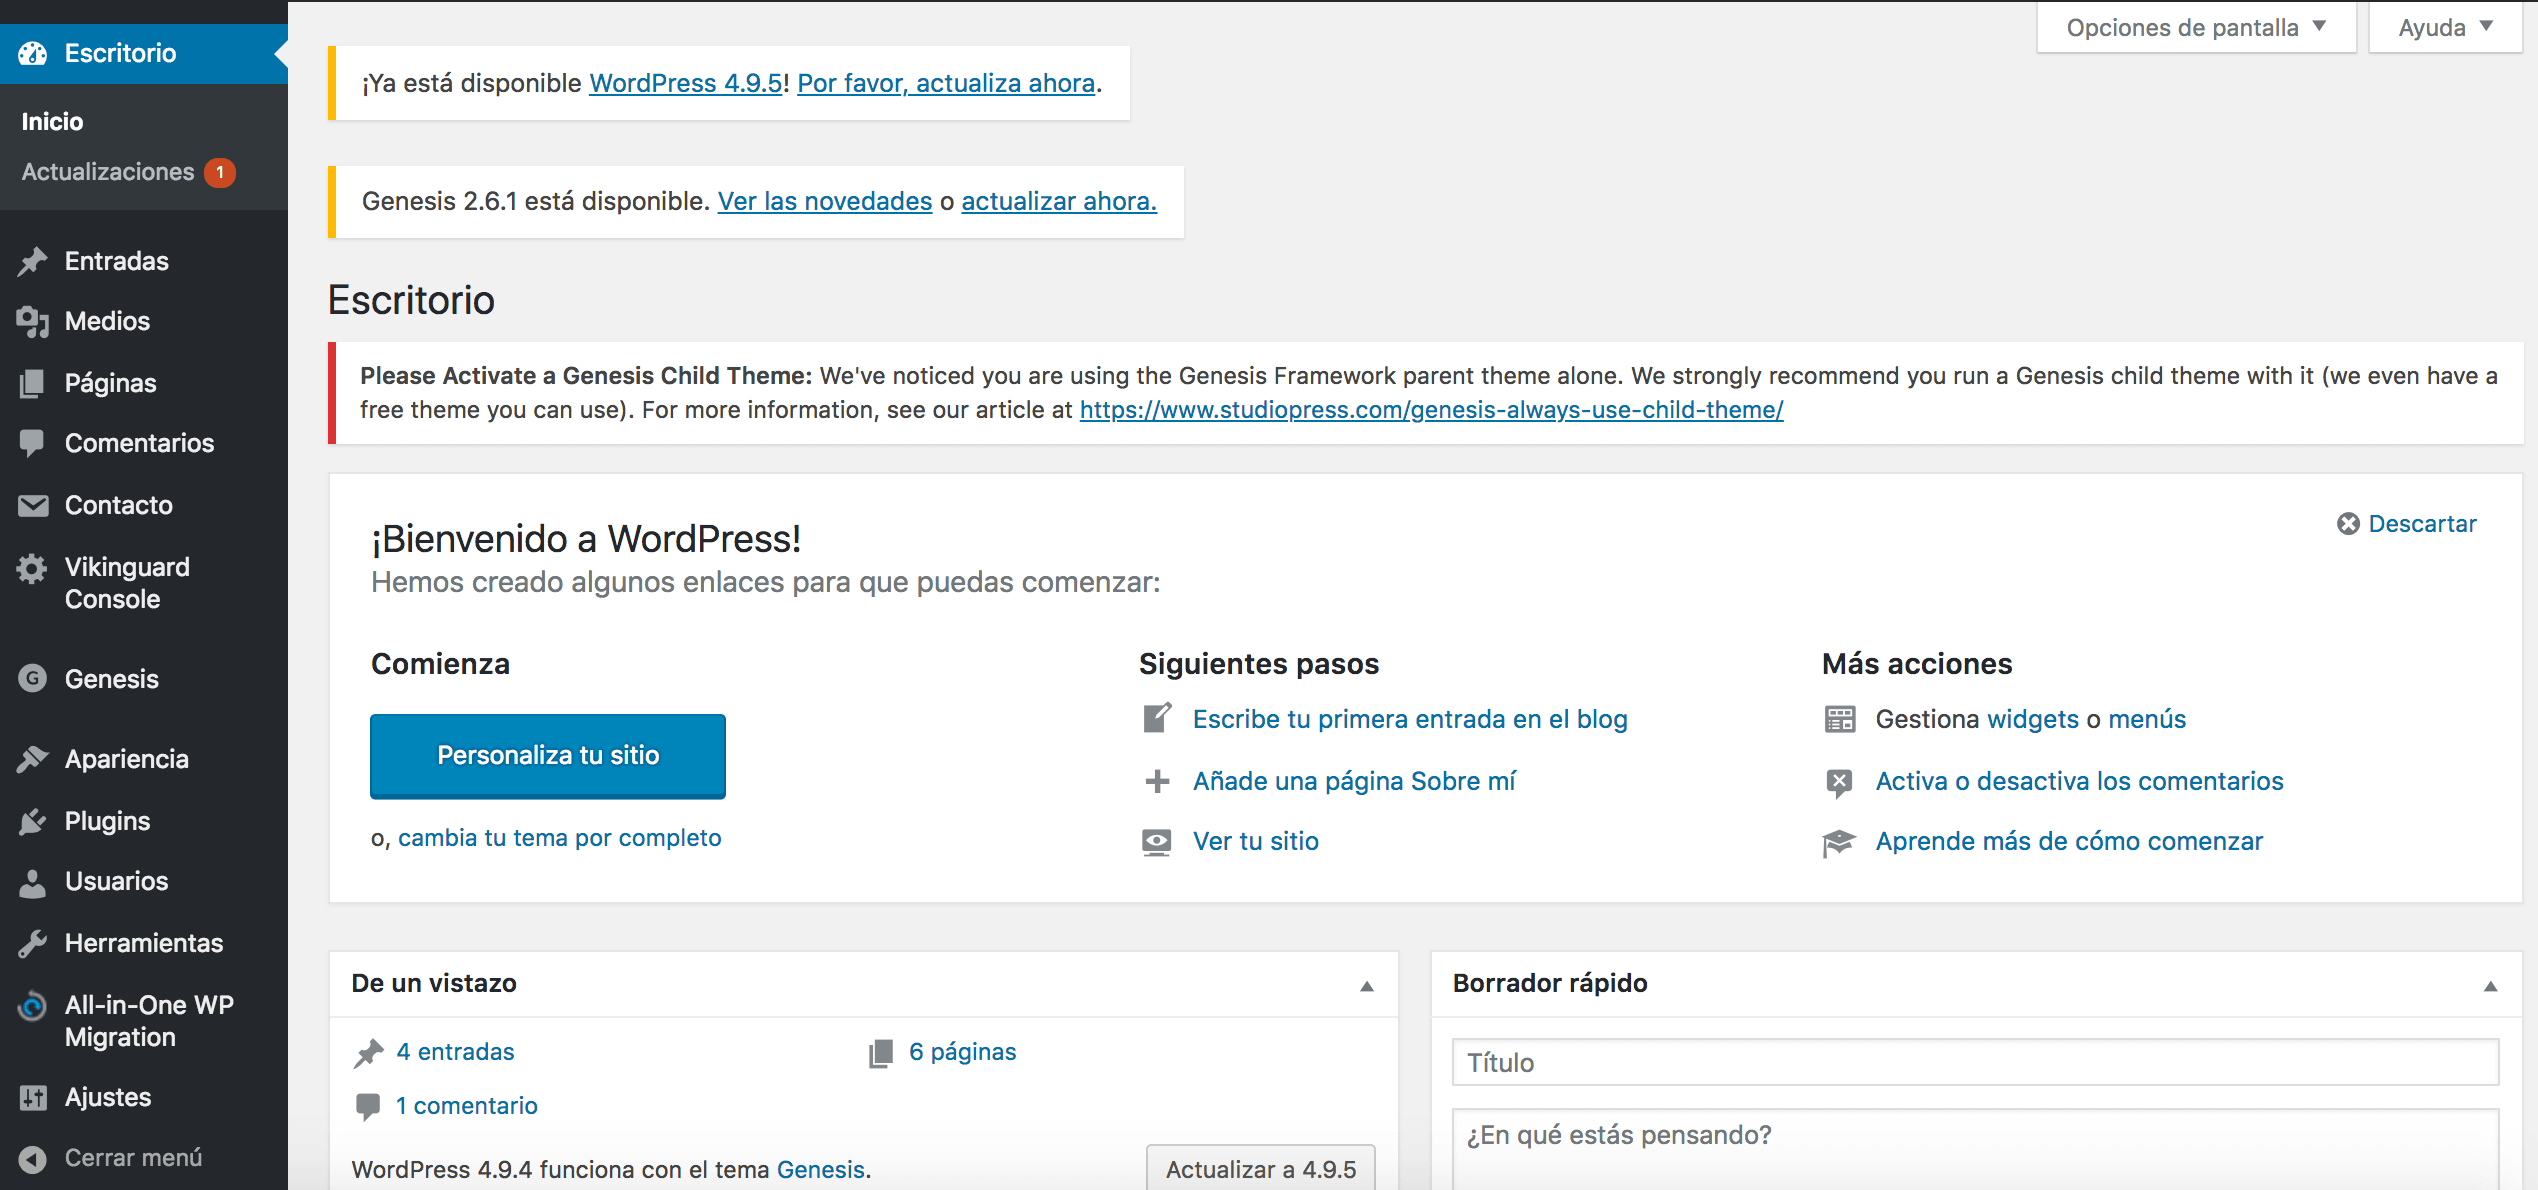The image size is (2538, 1190).
Task: Click the pencil icon beside Escribe tu primera entrada
Action: pyautogui.click(x=1157, y=719)
